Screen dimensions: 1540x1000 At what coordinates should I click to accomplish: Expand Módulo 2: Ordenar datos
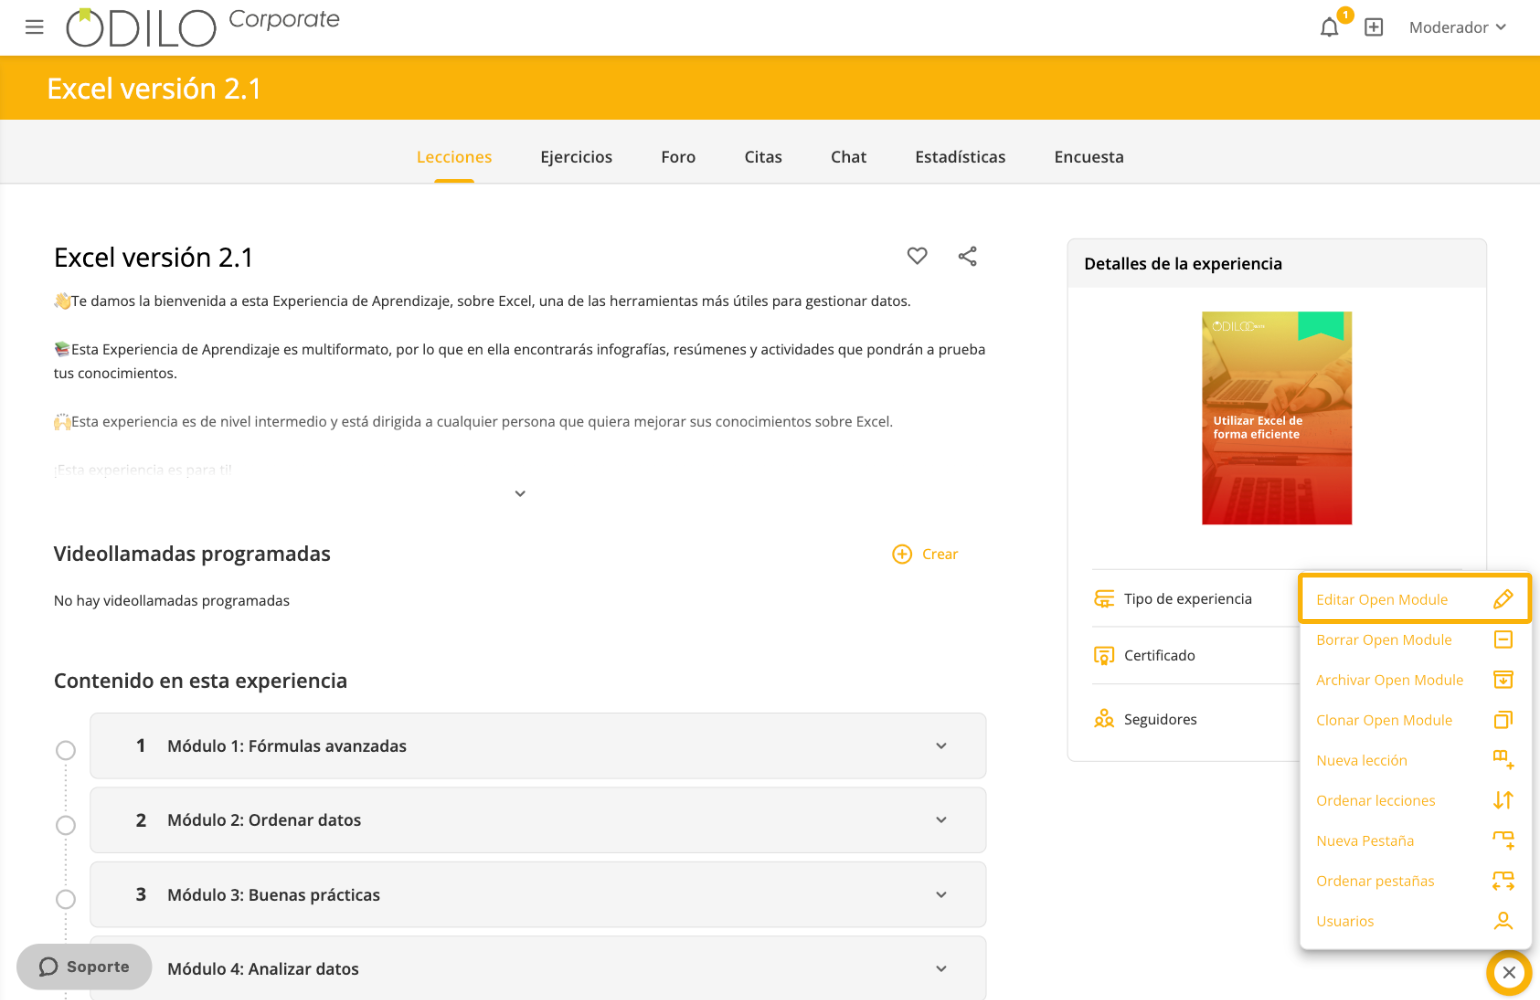[538, 820]
